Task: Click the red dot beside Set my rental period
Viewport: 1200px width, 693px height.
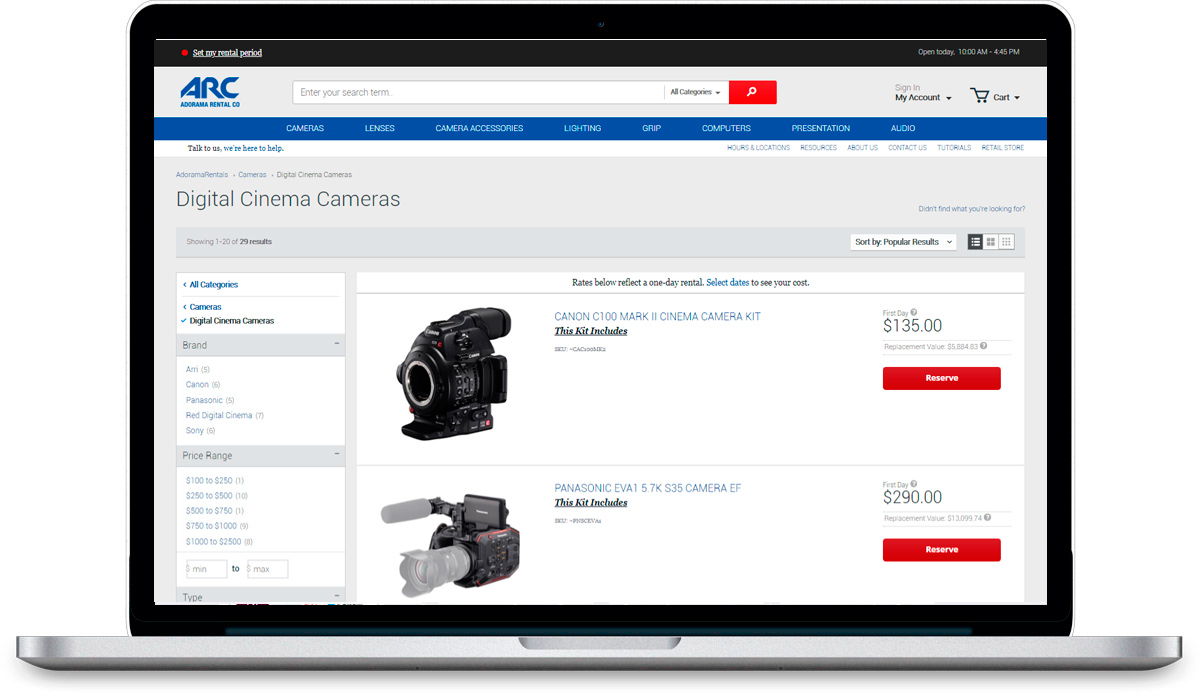Action: [x=184, y=52]
